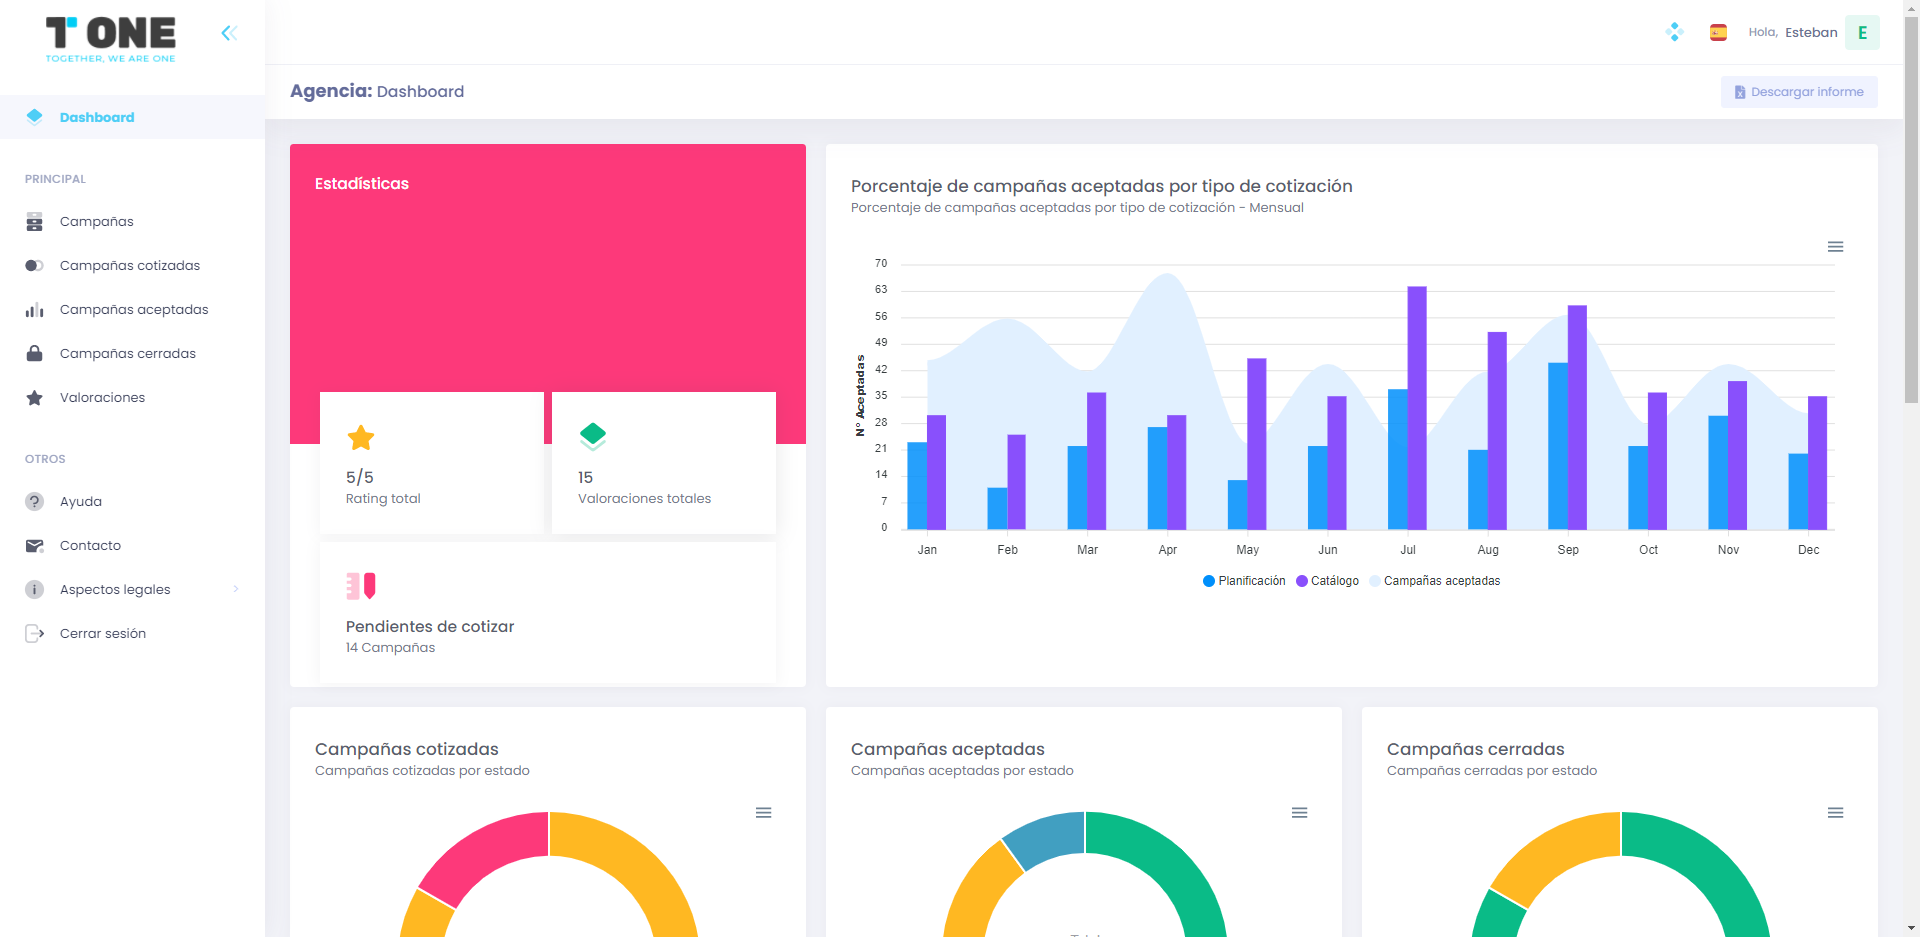Click the teal-blue segment of Campañas aceptadas donut

coord(1048,836)
